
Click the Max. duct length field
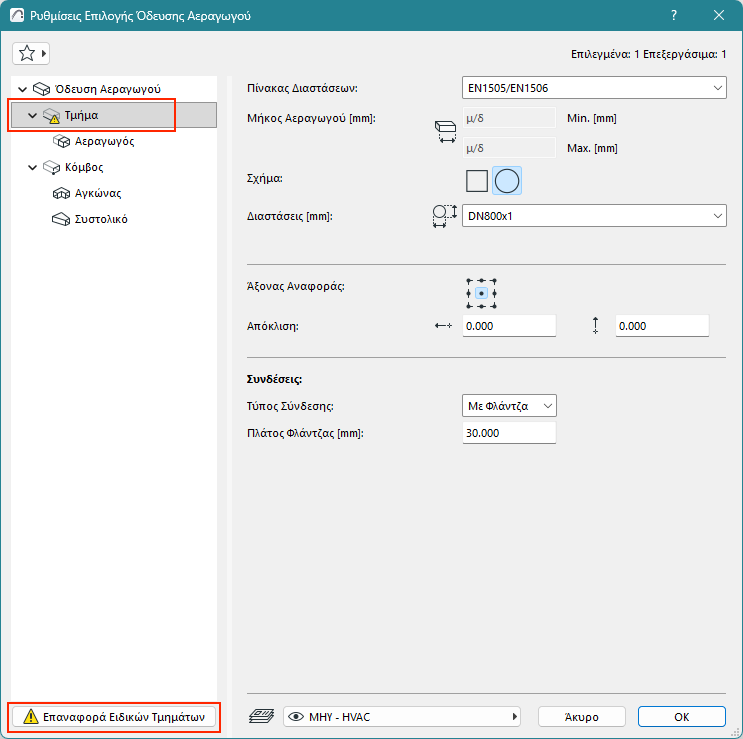pyautogui.click(x=509, y=148)
